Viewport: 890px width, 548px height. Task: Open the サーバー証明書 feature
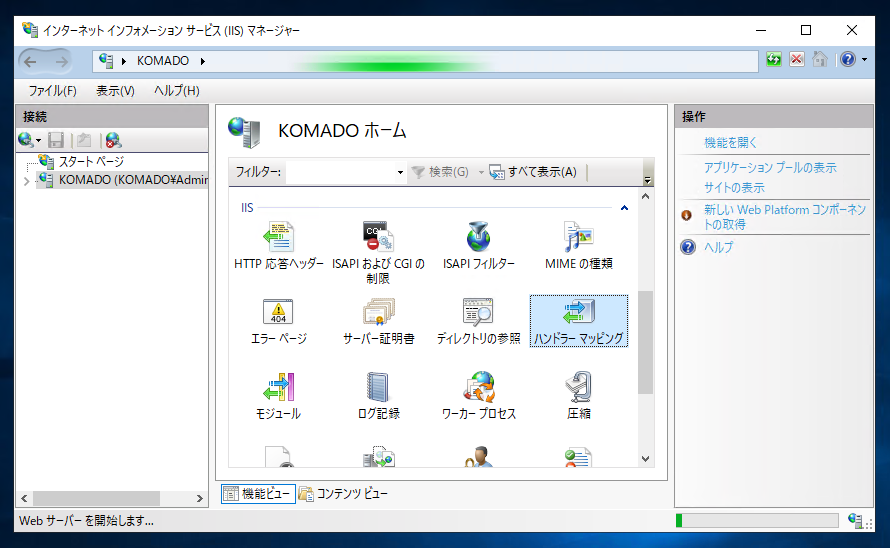click(x=378, y=321)
